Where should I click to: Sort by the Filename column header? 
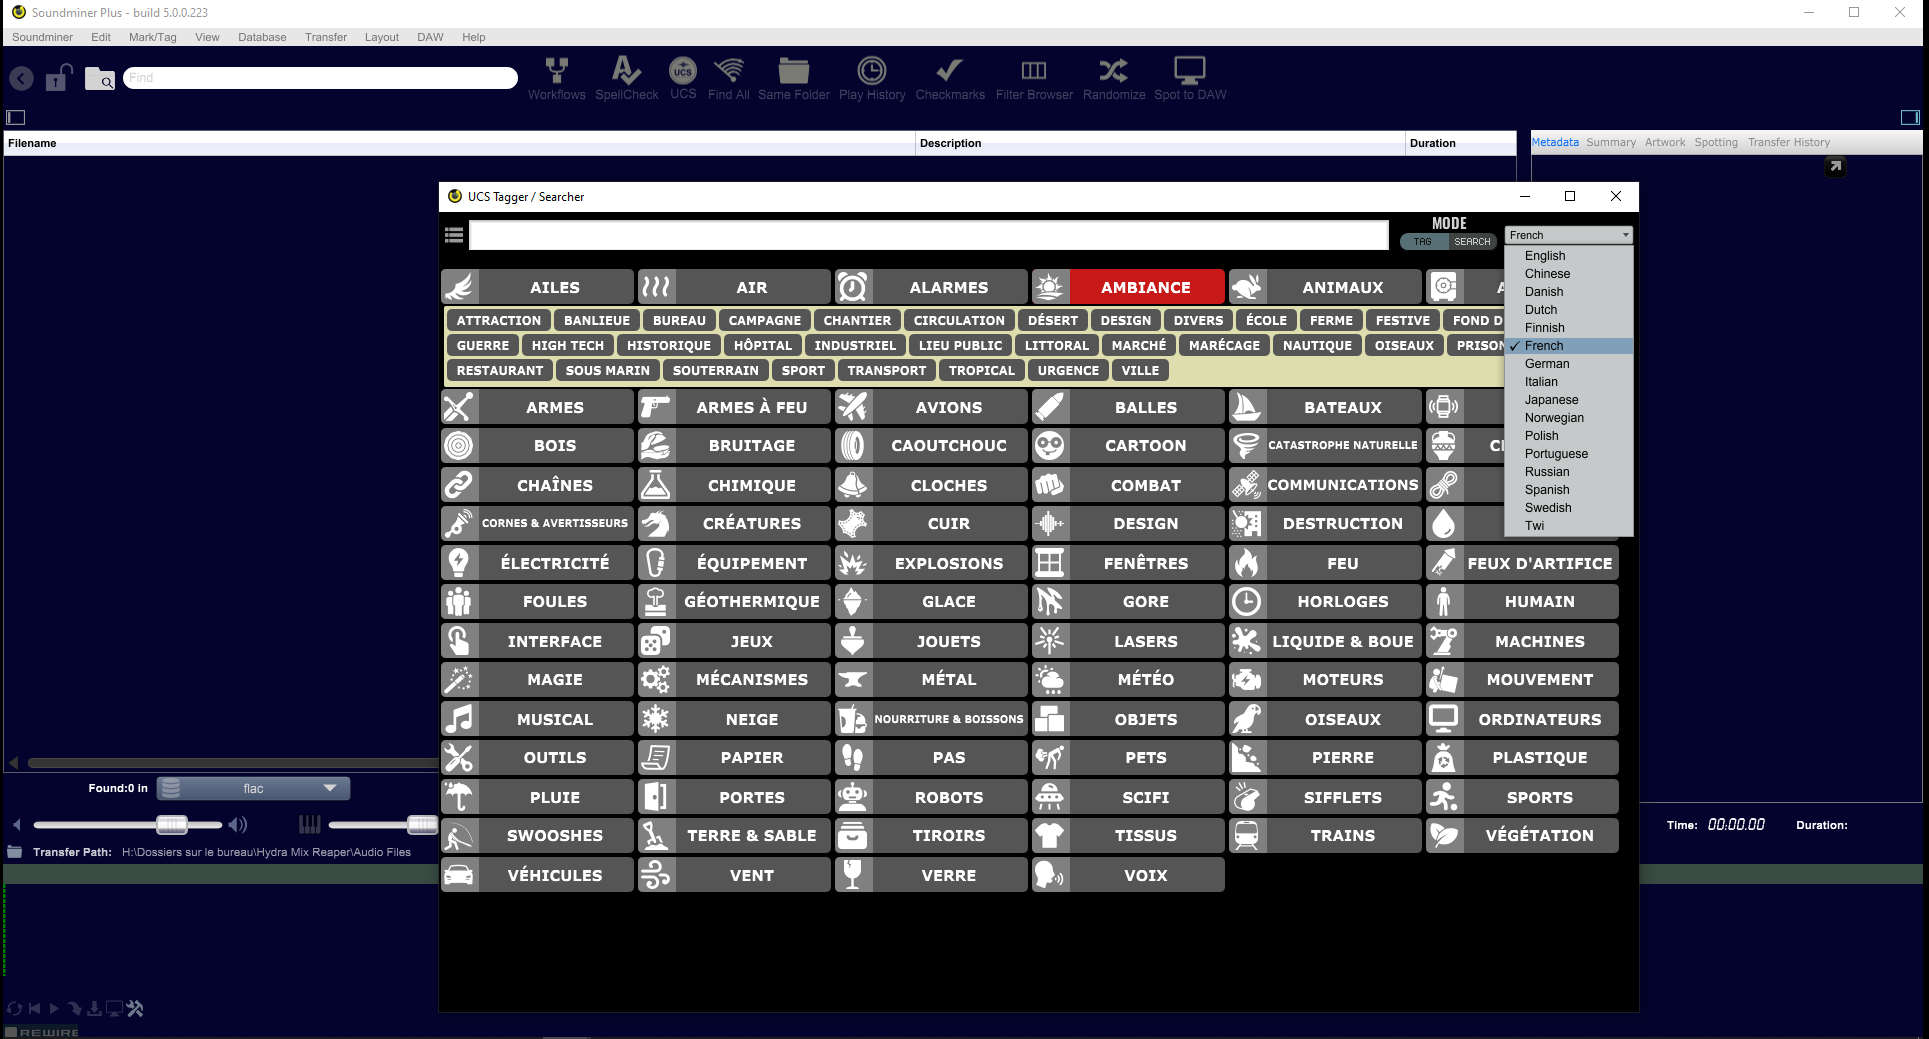[460, 143]
